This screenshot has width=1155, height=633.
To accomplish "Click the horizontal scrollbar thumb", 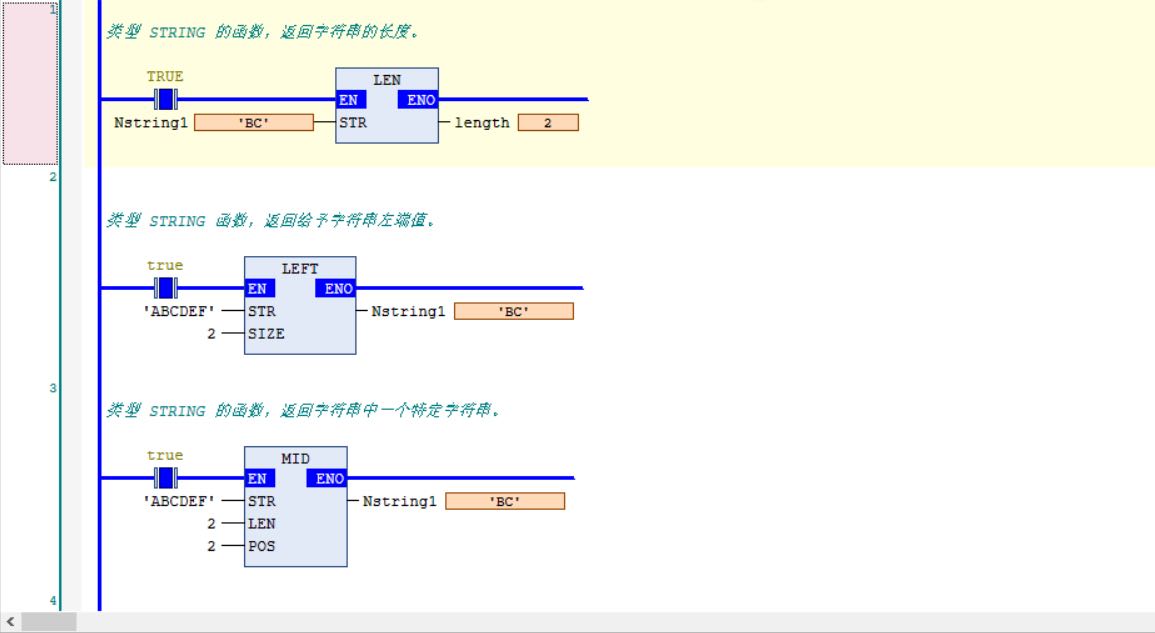I will click(x=49, y=622).
